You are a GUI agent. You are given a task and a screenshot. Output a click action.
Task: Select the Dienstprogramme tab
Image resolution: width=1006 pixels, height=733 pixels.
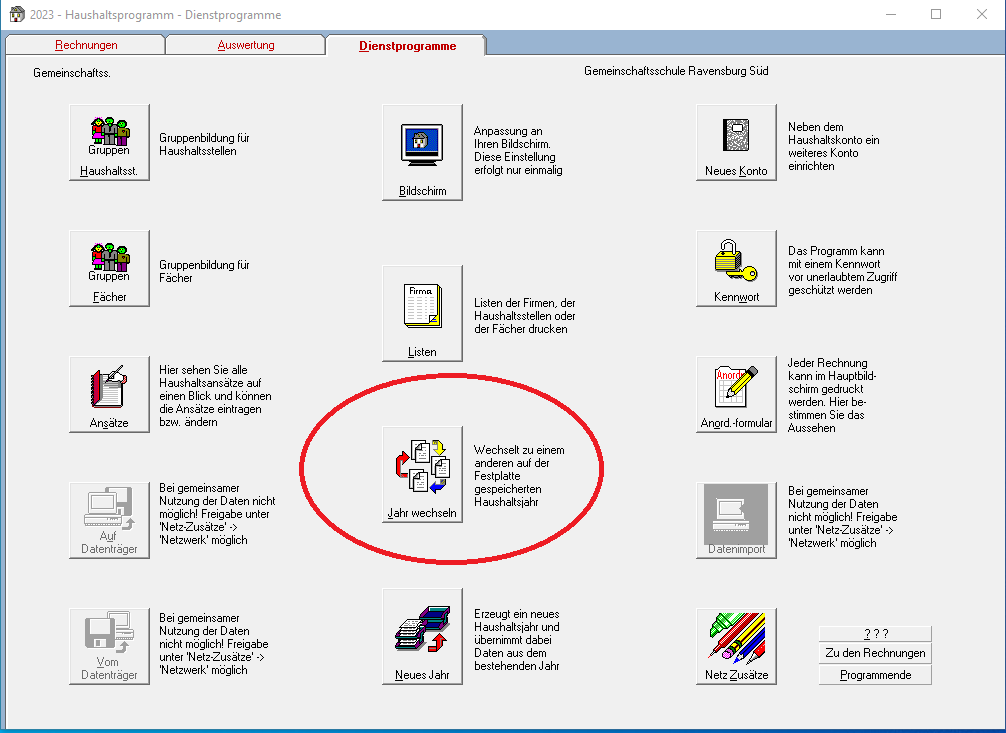pyautogui.click(x=407, y=45)
